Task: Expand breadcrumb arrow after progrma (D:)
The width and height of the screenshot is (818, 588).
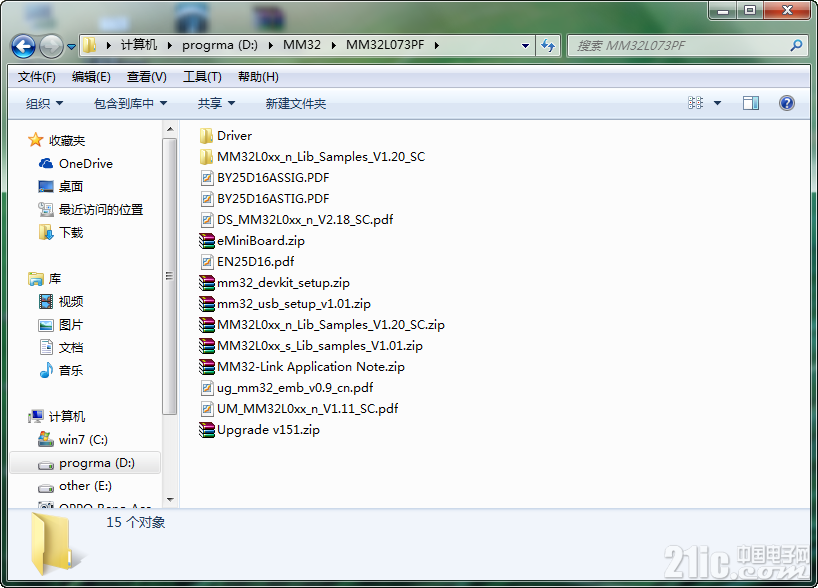Action: click(x=271, y=45)
